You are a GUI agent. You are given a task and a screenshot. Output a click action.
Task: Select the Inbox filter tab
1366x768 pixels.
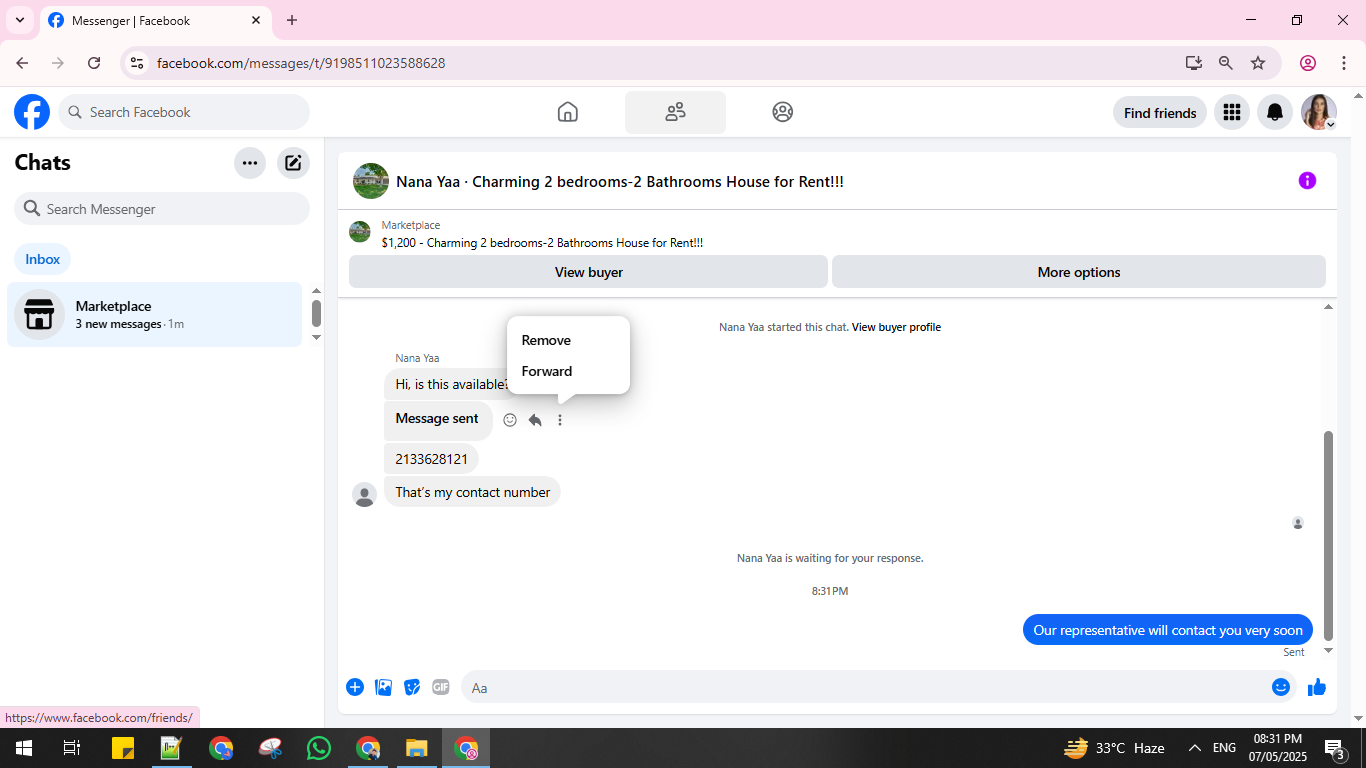(x=43, y=259)
